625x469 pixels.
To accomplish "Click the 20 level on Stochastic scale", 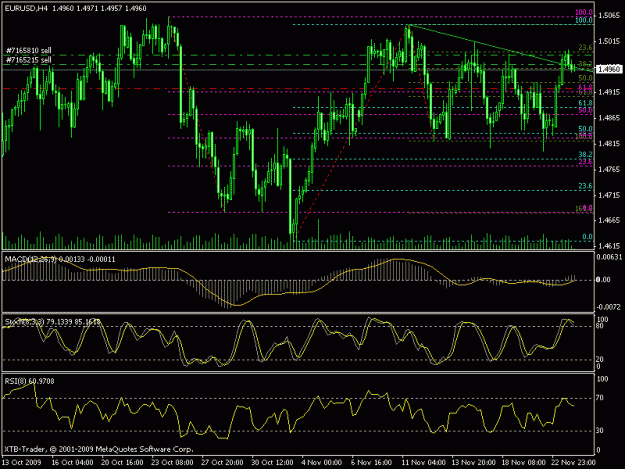I will click(x=599, y=359).
